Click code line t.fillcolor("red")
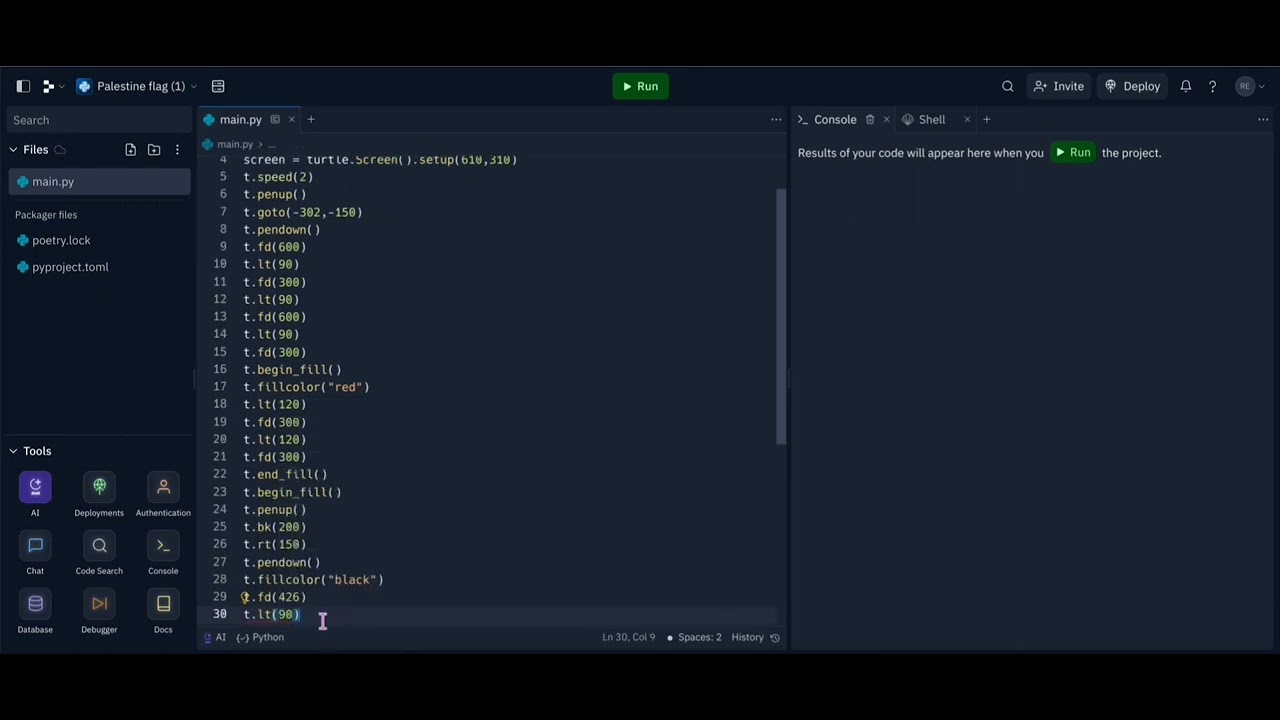This screenshot has height=720, width=1280. [x=306, y=387]
